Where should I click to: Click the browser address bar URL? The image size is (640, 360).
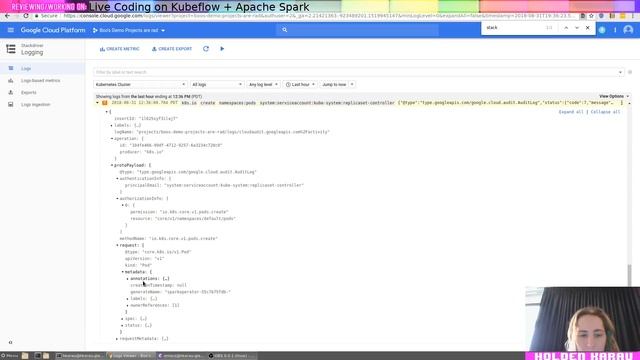click(x=318, y=16)
